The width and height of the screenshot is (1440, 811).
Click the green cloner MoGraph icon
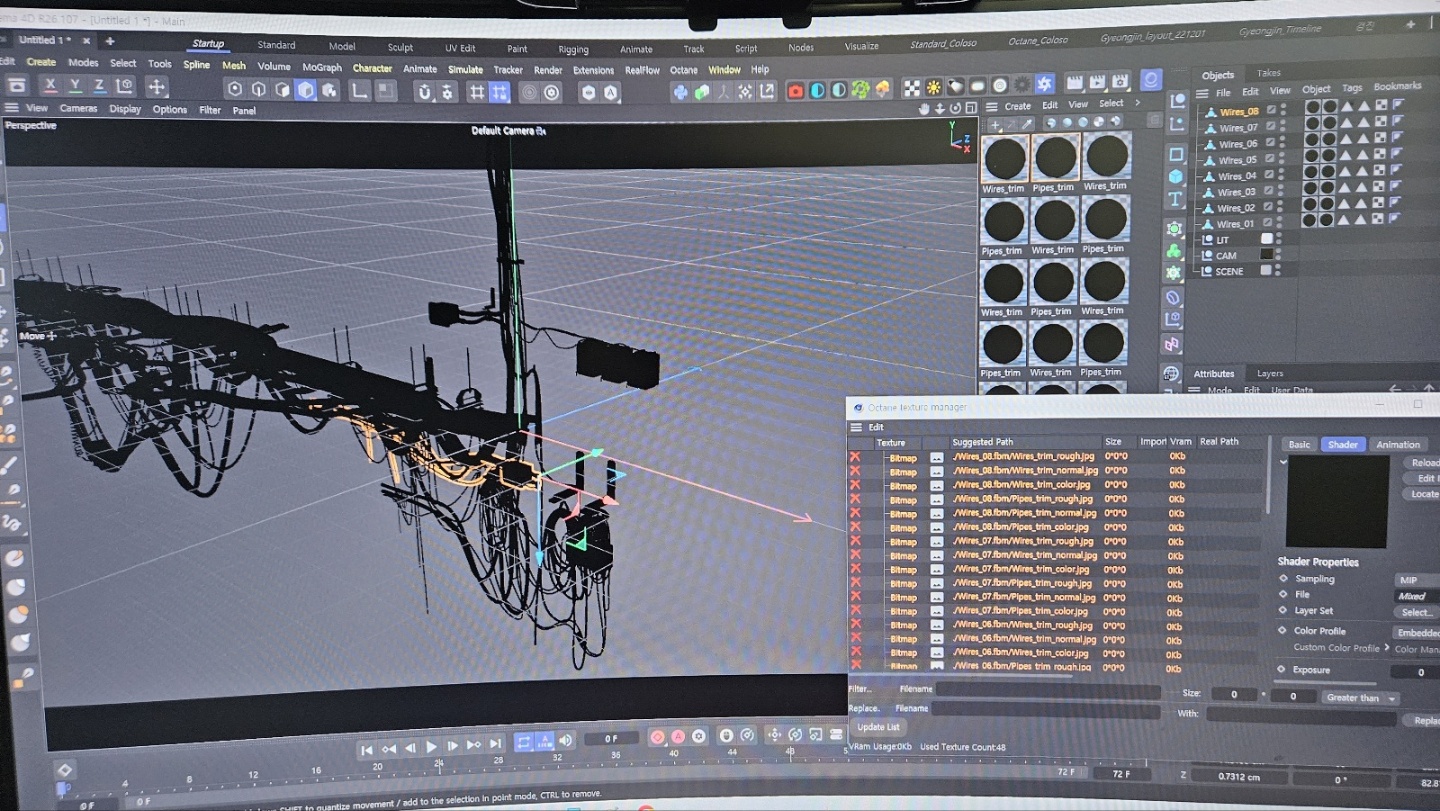pyautogui.click(x=1174, y=251)
